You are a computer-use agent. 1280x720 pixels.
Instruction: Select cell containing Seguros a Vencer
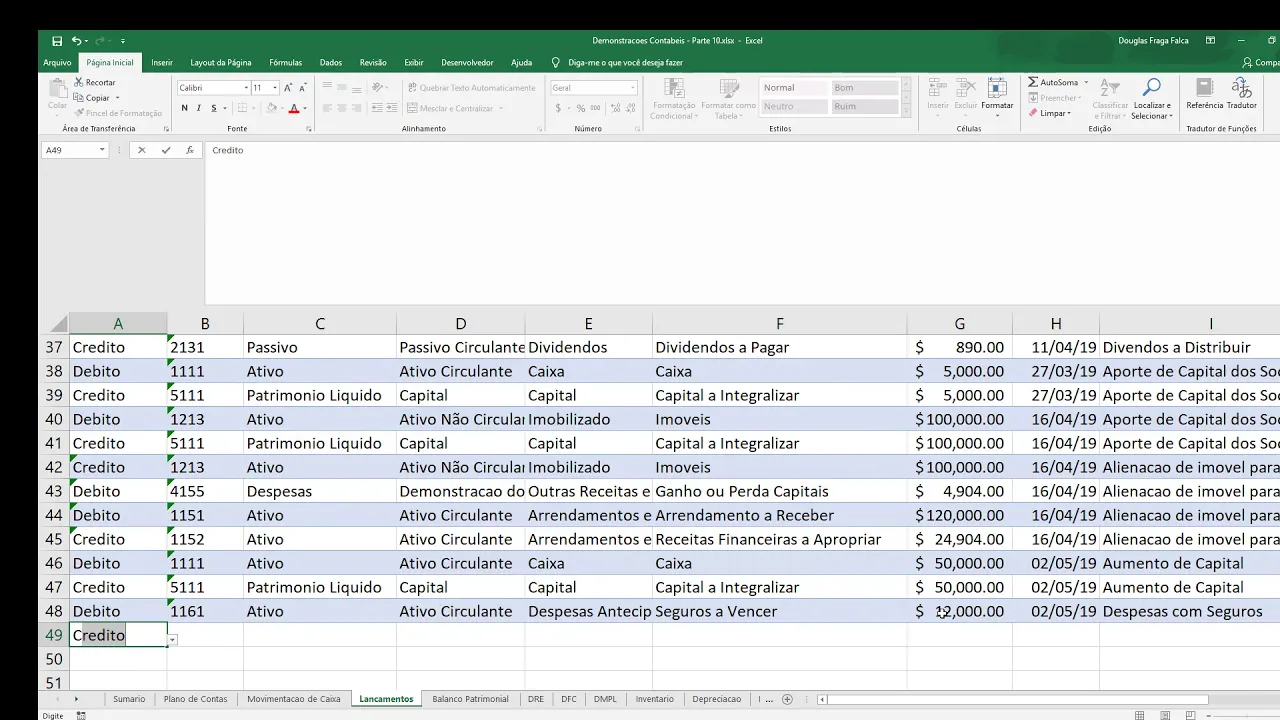click(x=780, y=611)
